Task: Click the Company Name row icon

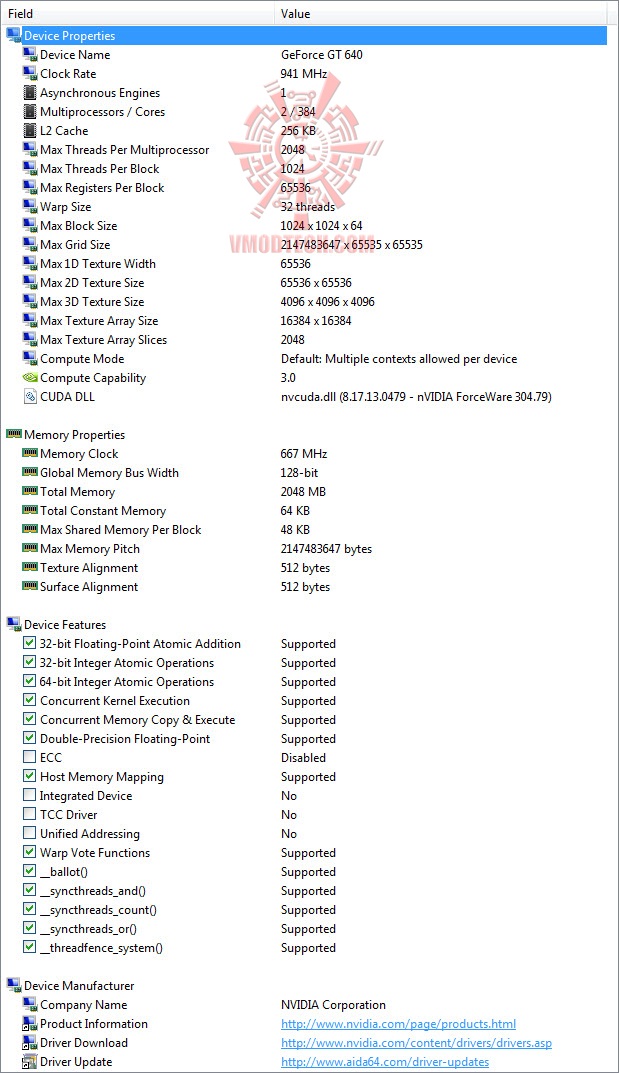Action: pyautogui.click(x=29, y=1004)
